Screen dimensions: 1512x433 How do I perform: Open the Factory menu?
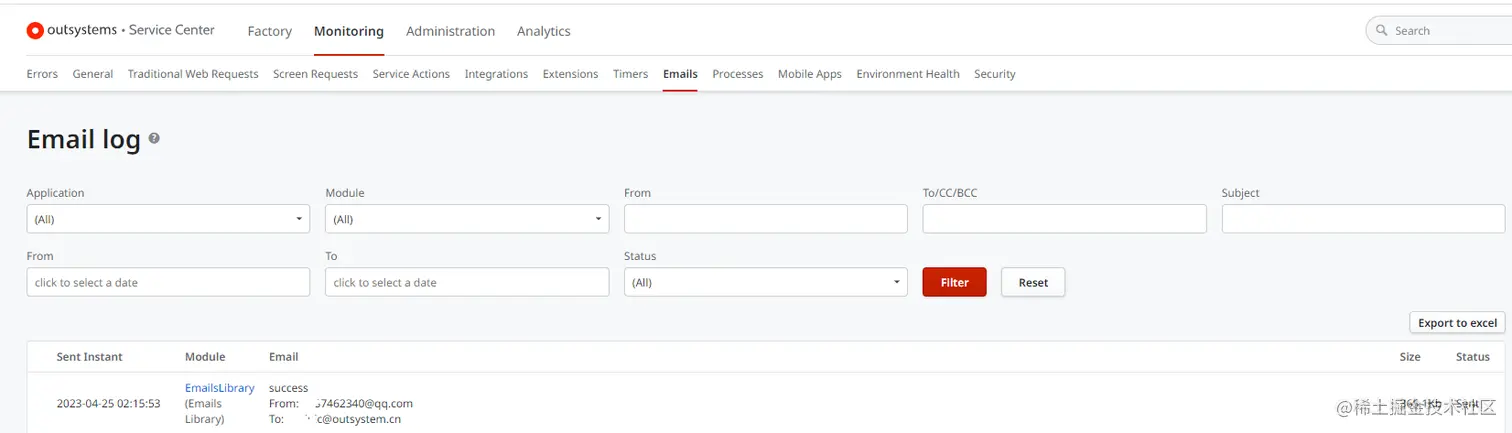click(x=270, y=31)
